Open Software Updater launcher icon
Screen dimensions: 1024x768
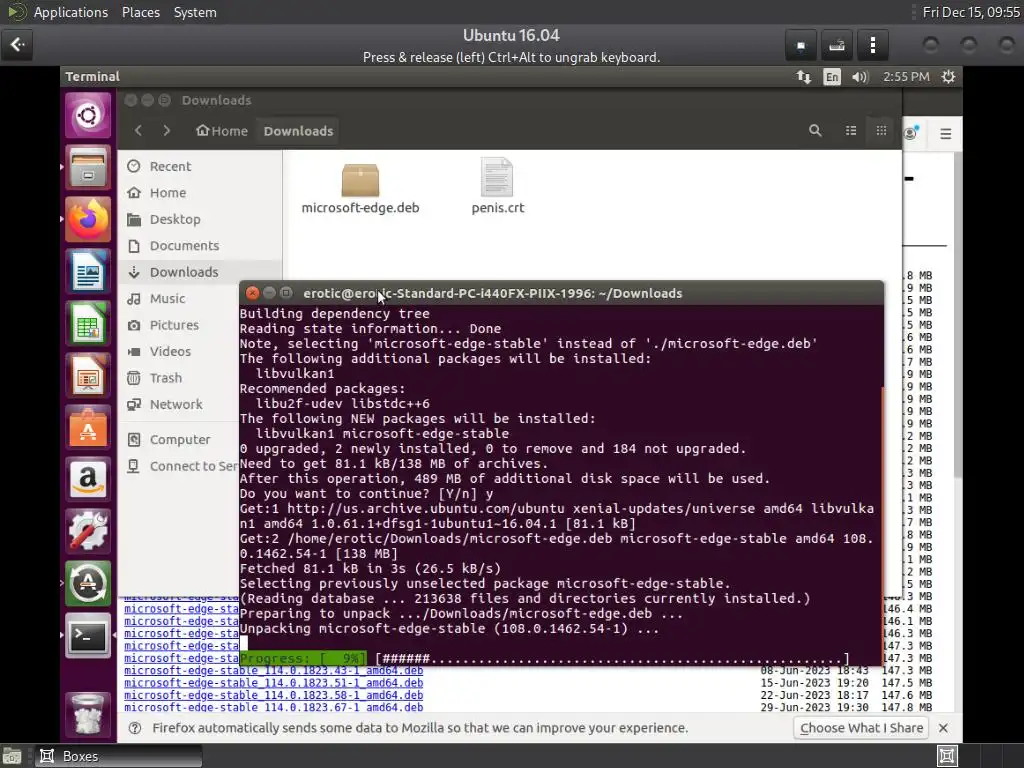[88, 583]
